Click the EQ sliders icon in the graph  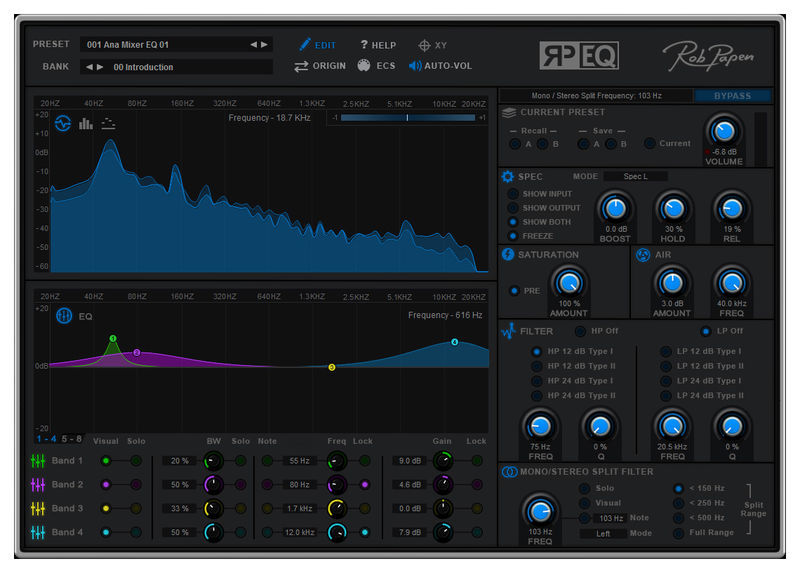pos(64,316)
